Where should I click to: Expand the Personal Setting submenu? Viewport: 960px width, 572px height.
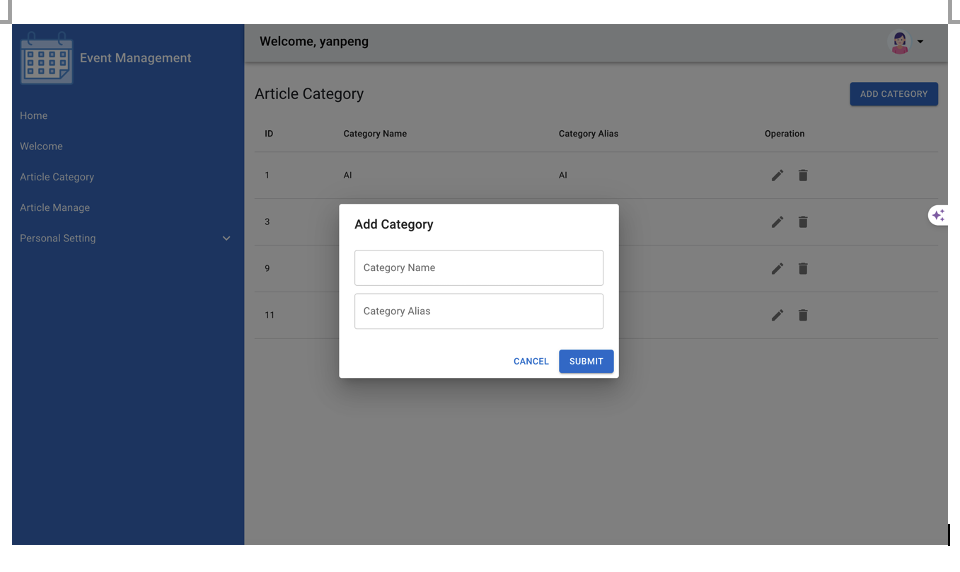coord(226,239)
